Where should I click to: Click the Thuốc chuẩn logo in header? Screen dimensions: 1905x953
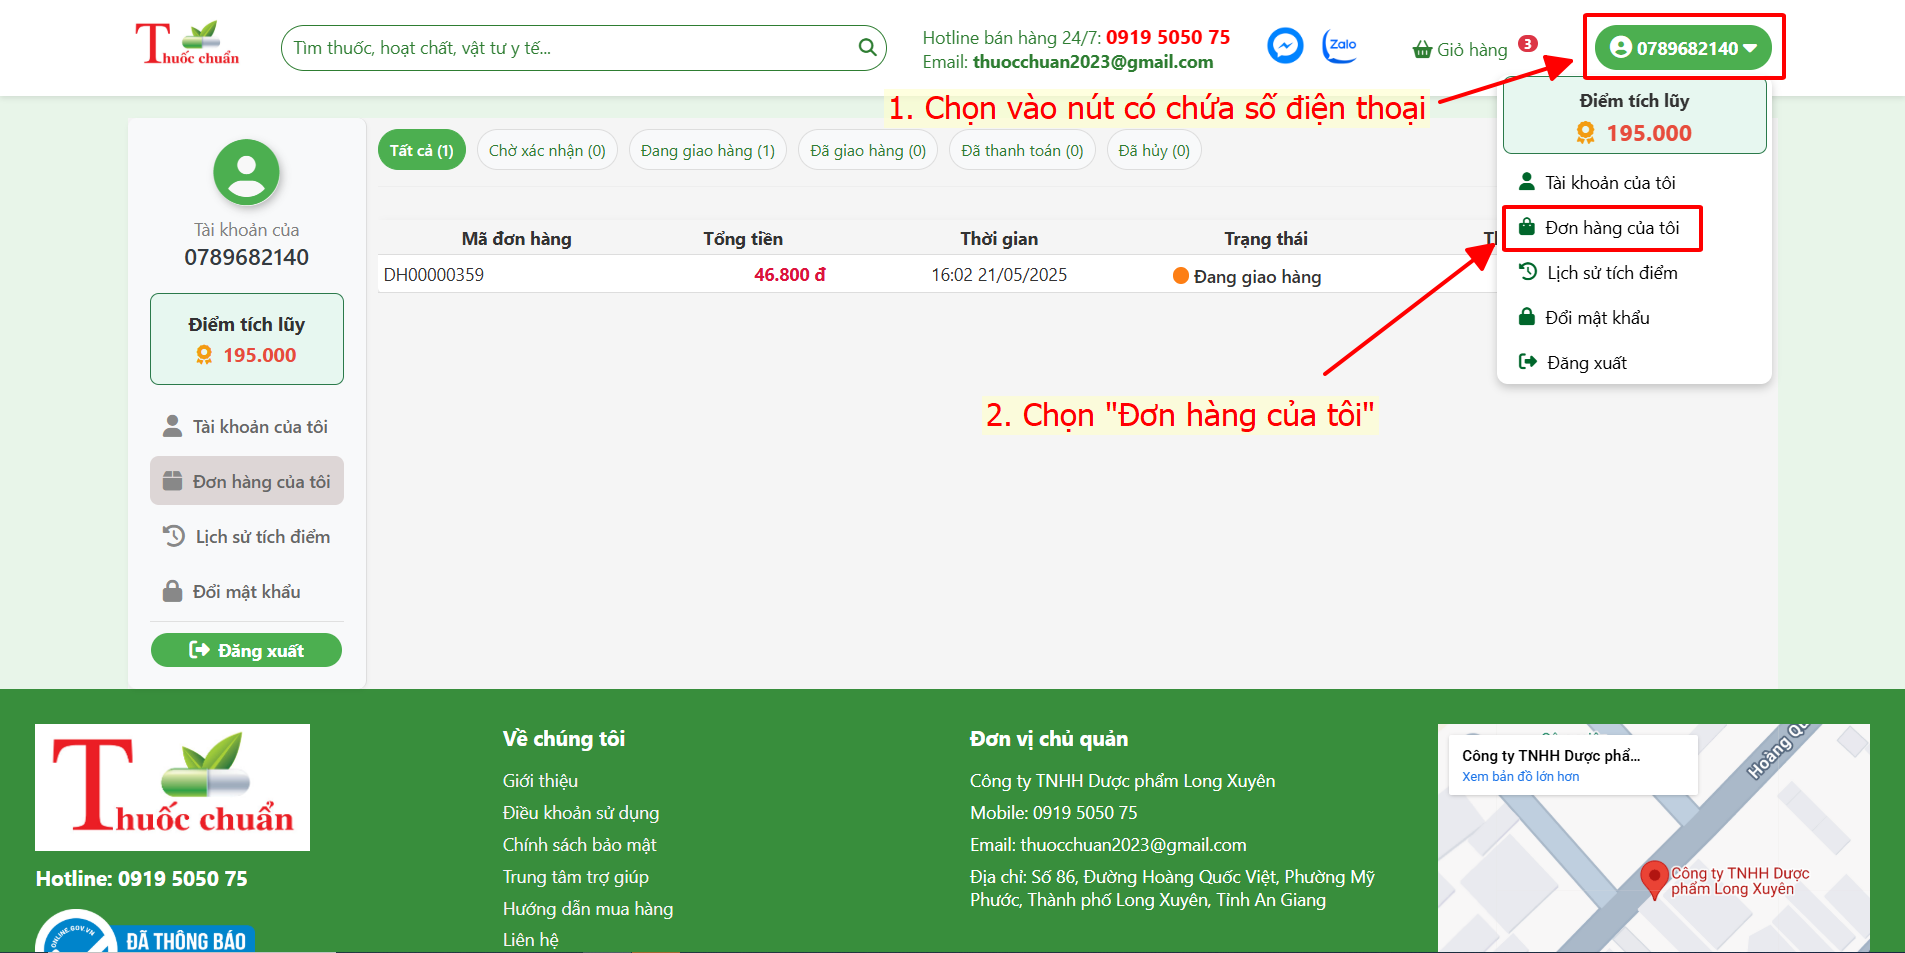coord(186,42)
